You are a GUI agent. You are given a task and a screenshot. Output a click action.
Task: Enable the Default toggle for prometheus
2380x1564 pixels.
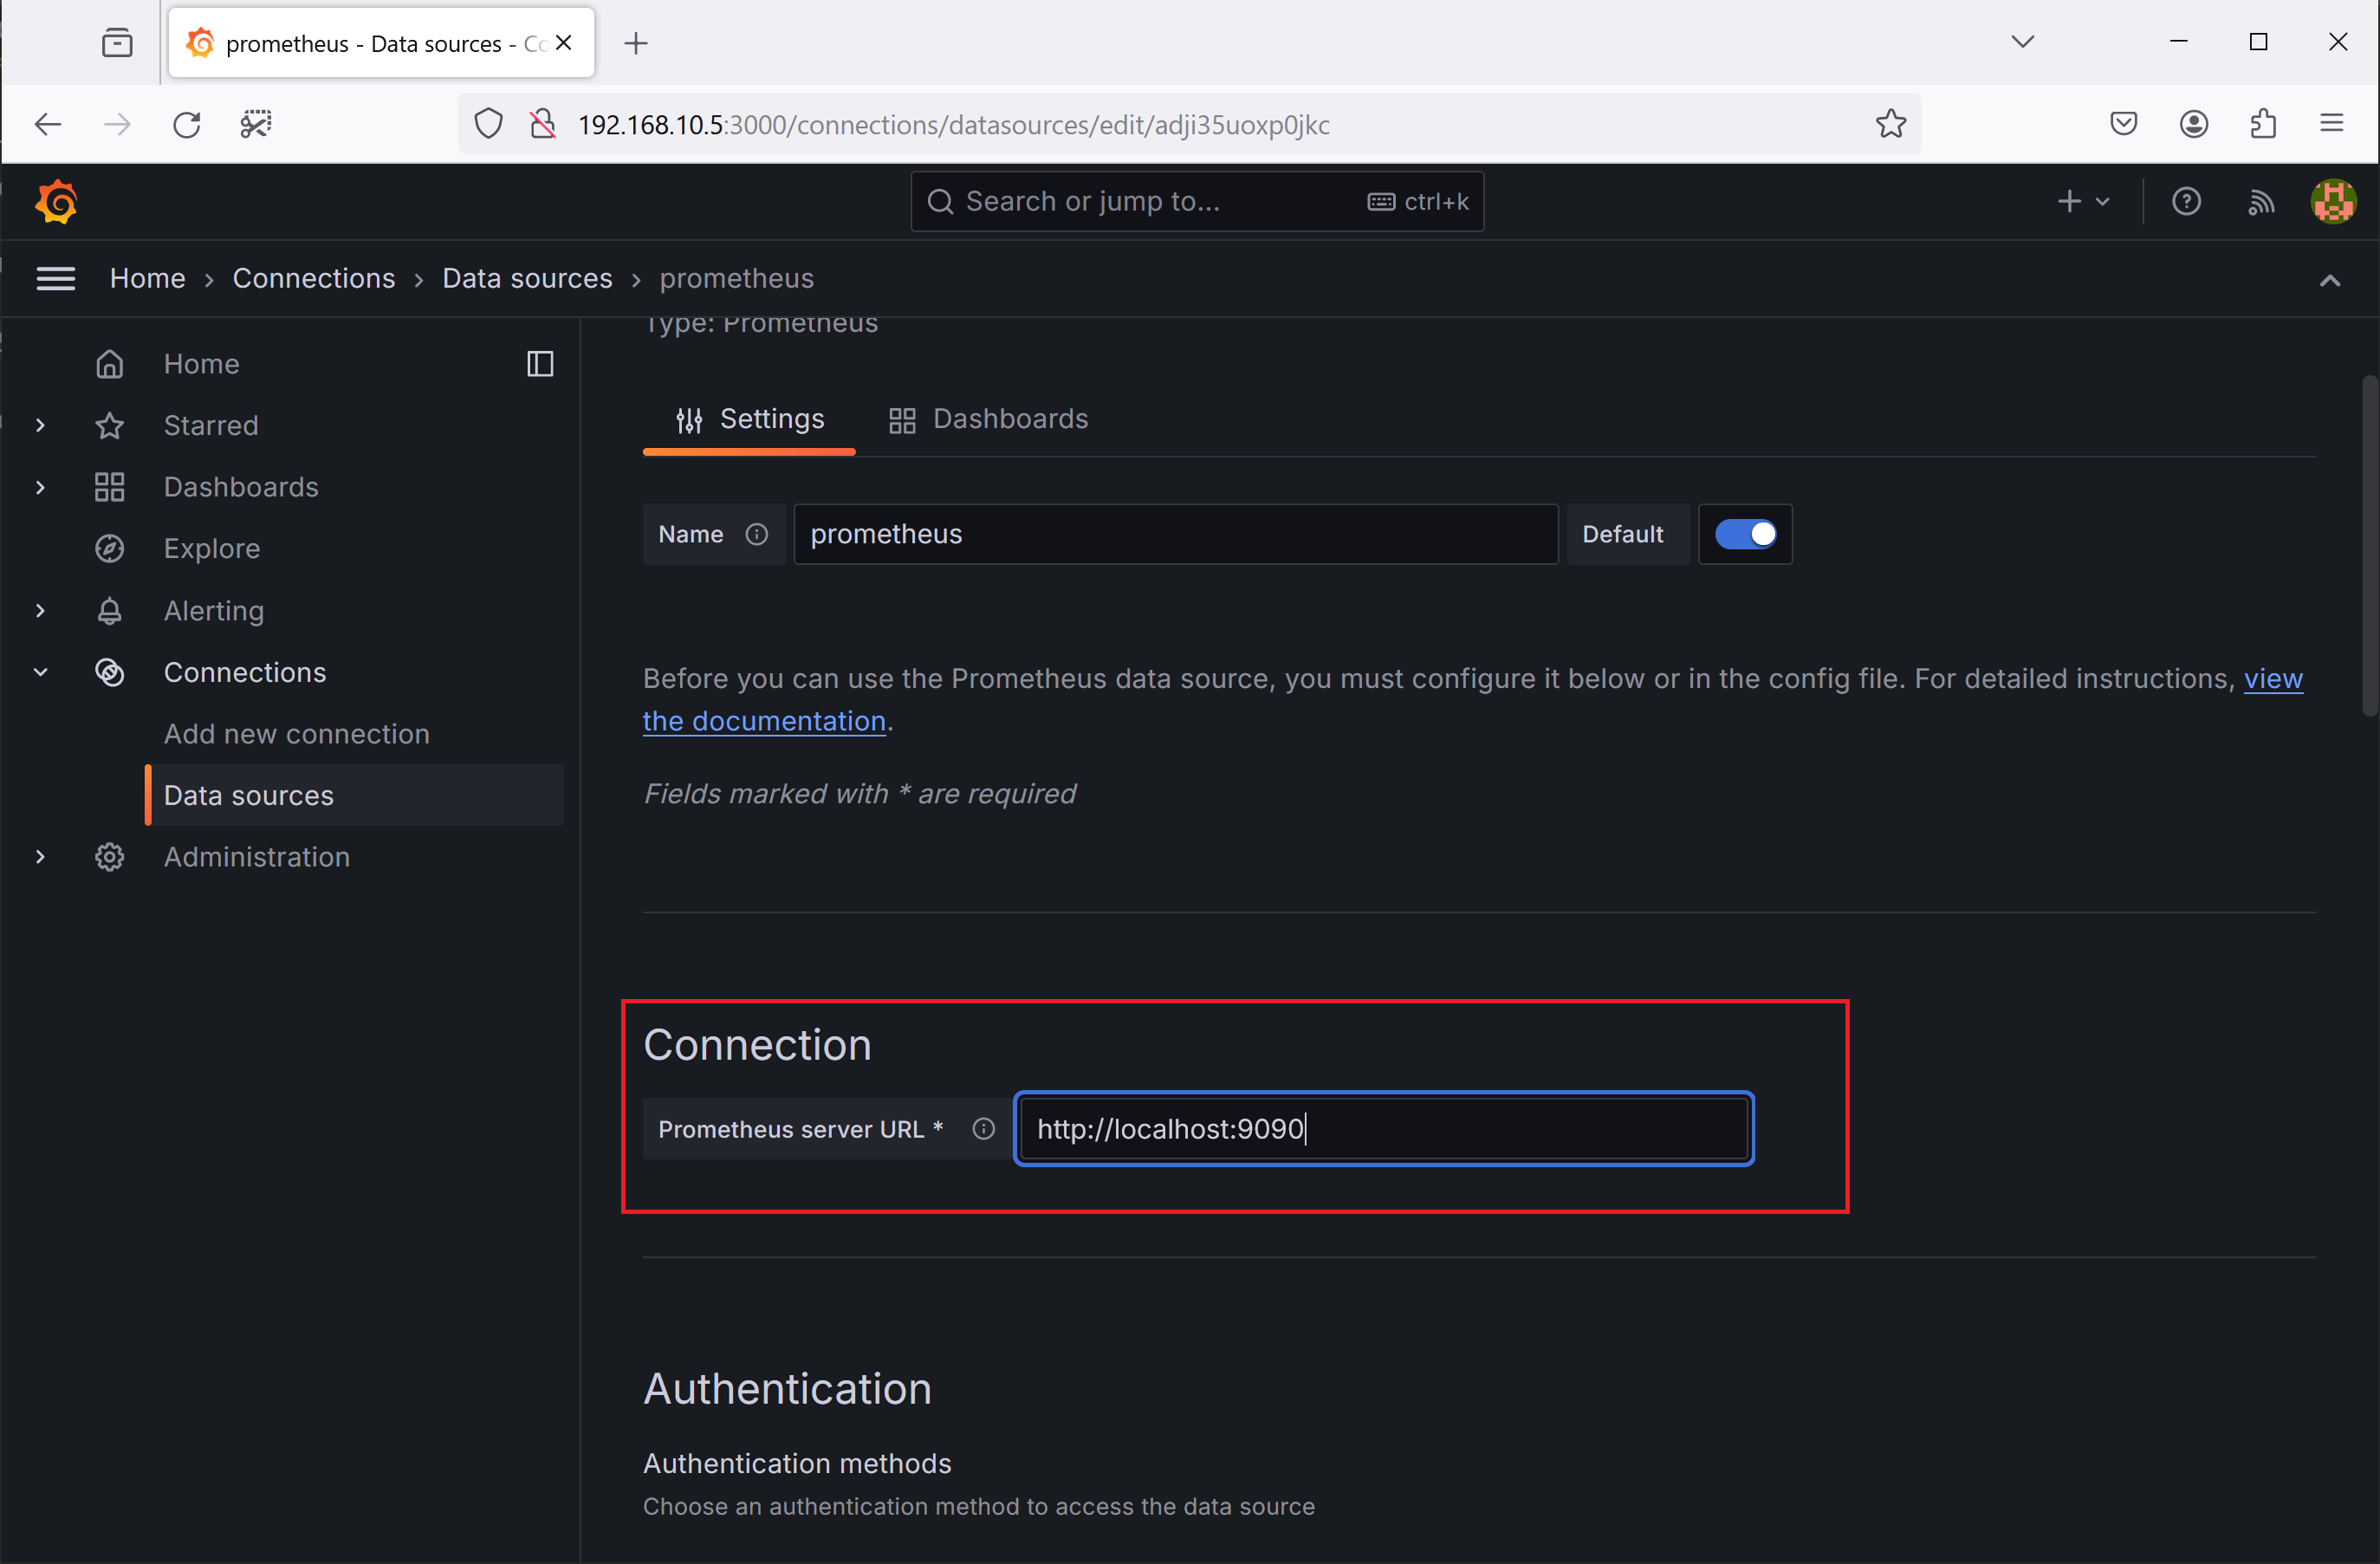(x=1743, y=534)
